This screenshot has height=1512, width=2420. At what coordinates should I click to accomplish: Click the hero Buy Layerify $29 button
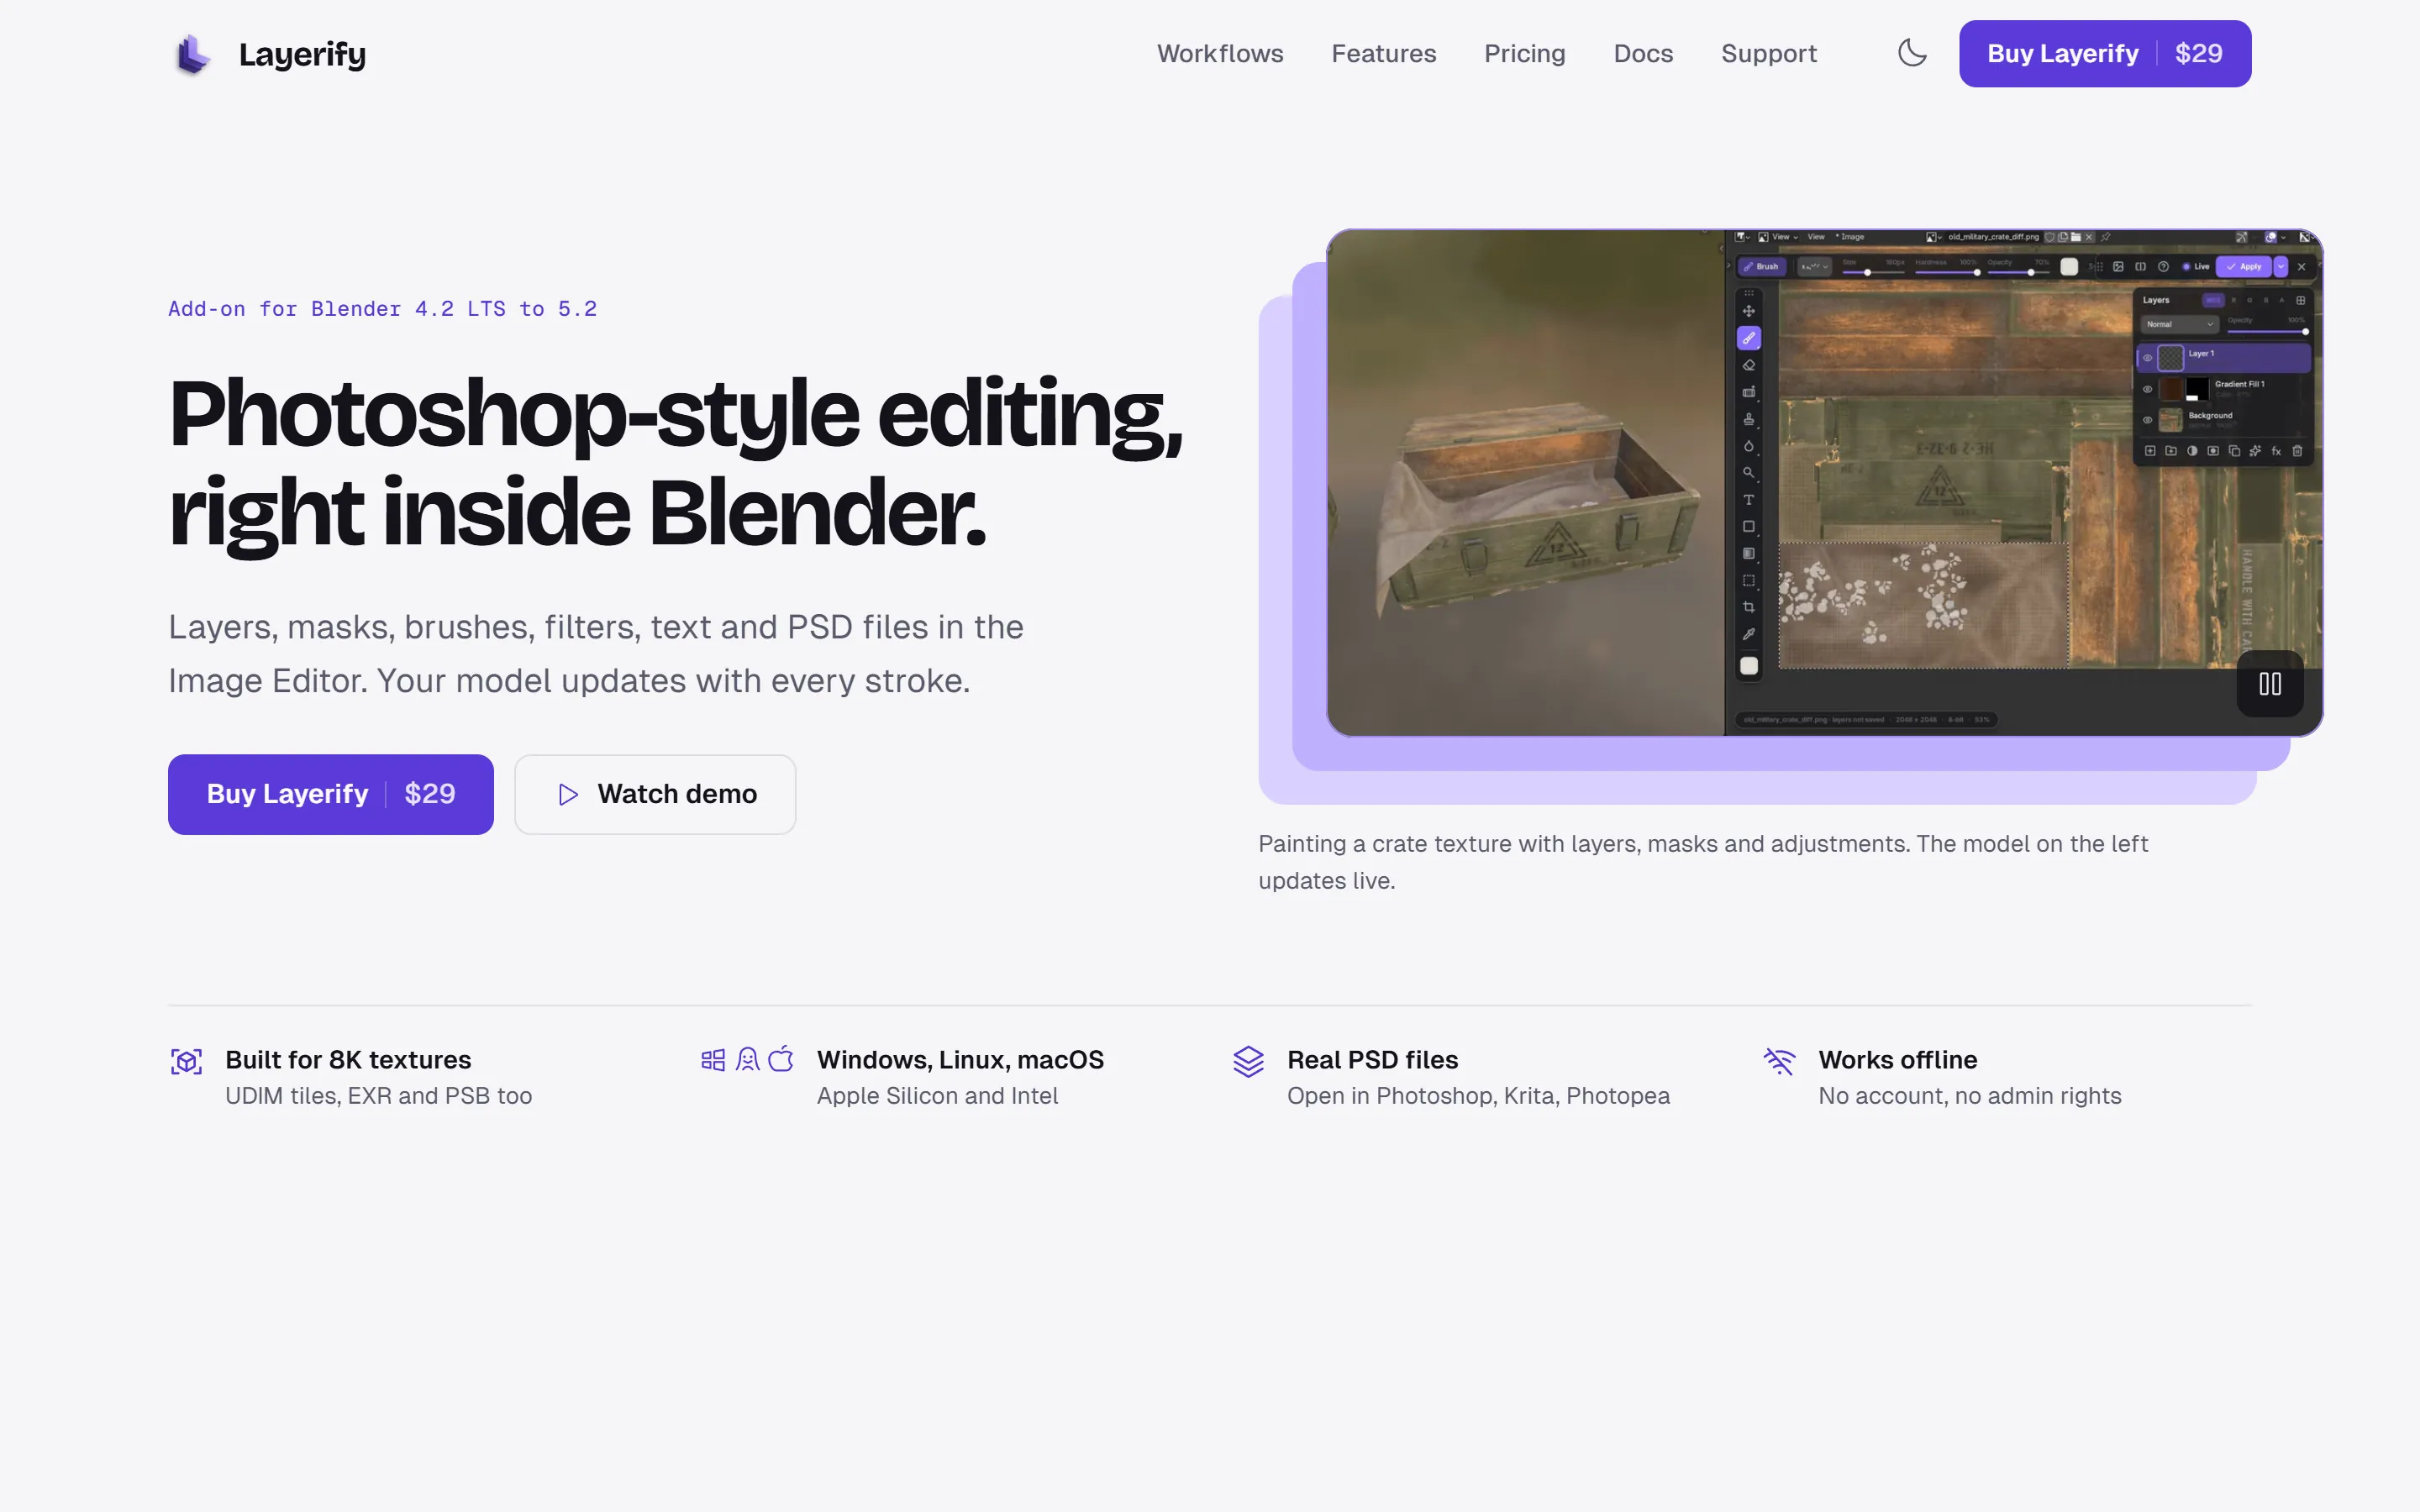click(x=331, y=794)
